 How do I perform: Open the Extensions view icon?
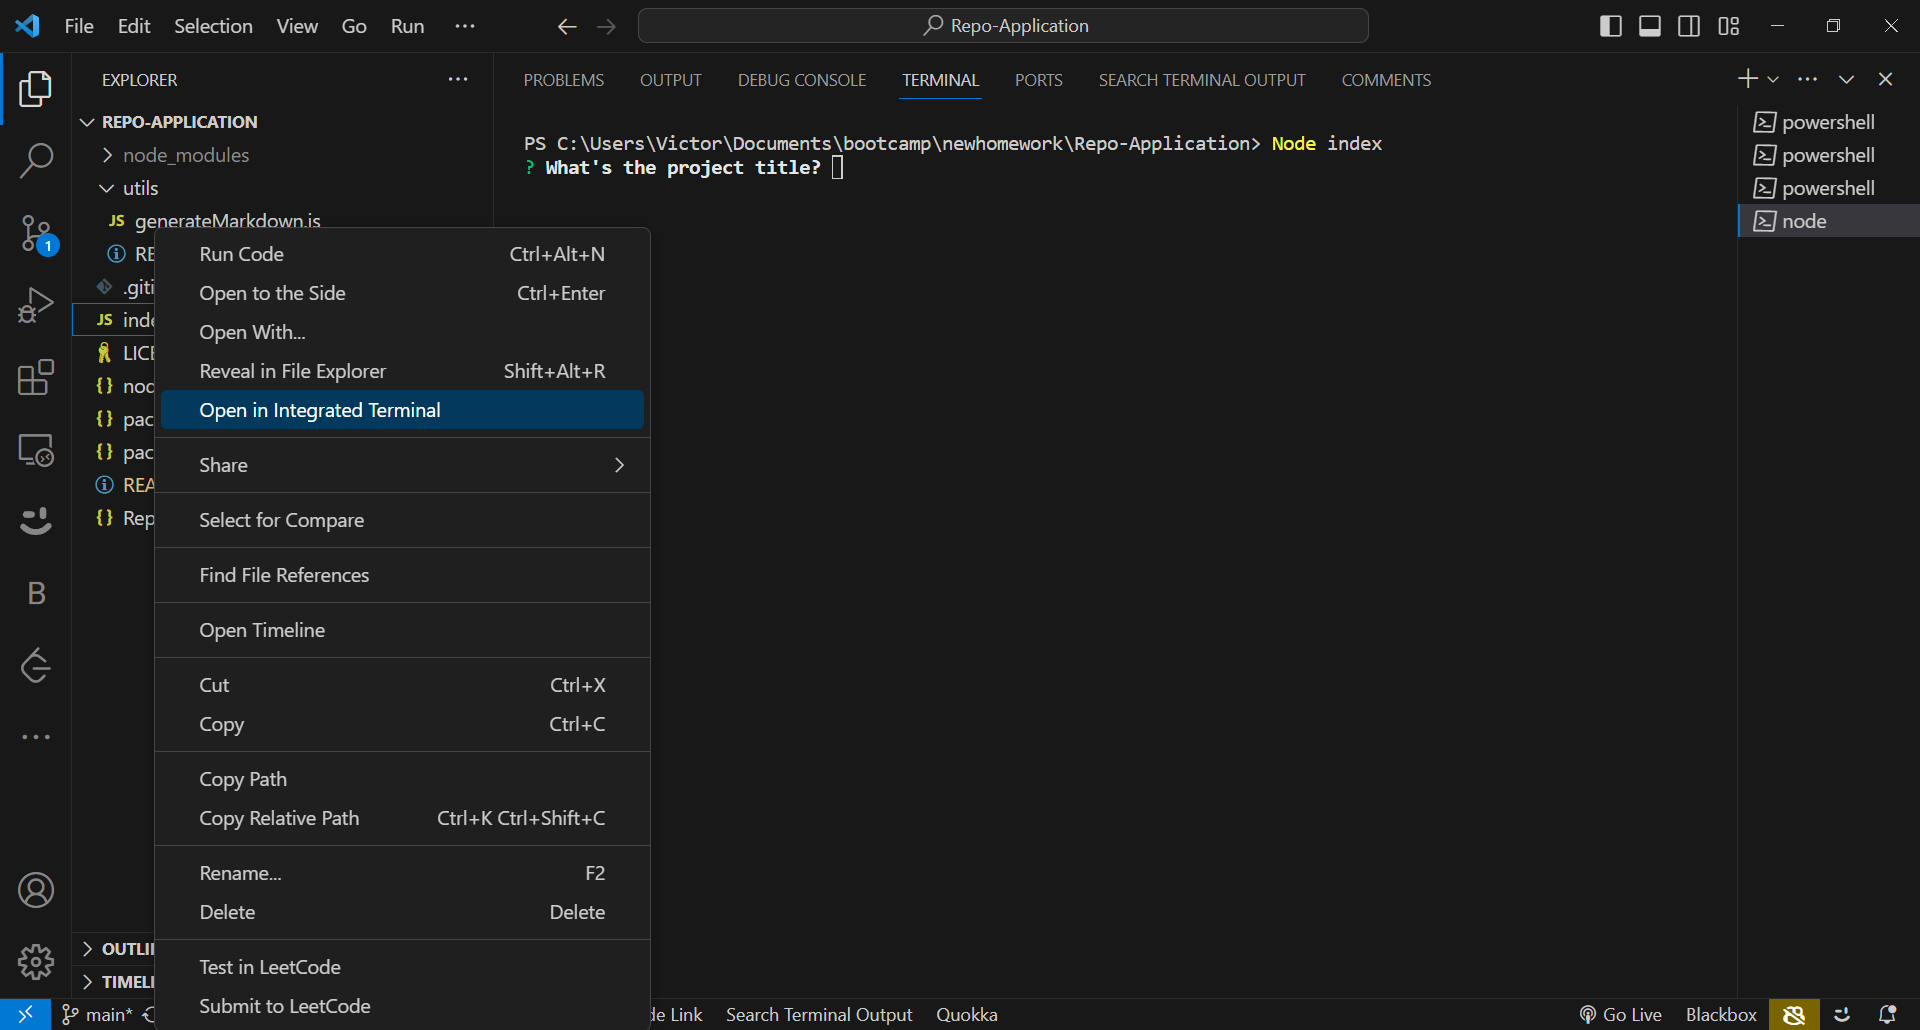pyautogui.click(x=36, y=378)
